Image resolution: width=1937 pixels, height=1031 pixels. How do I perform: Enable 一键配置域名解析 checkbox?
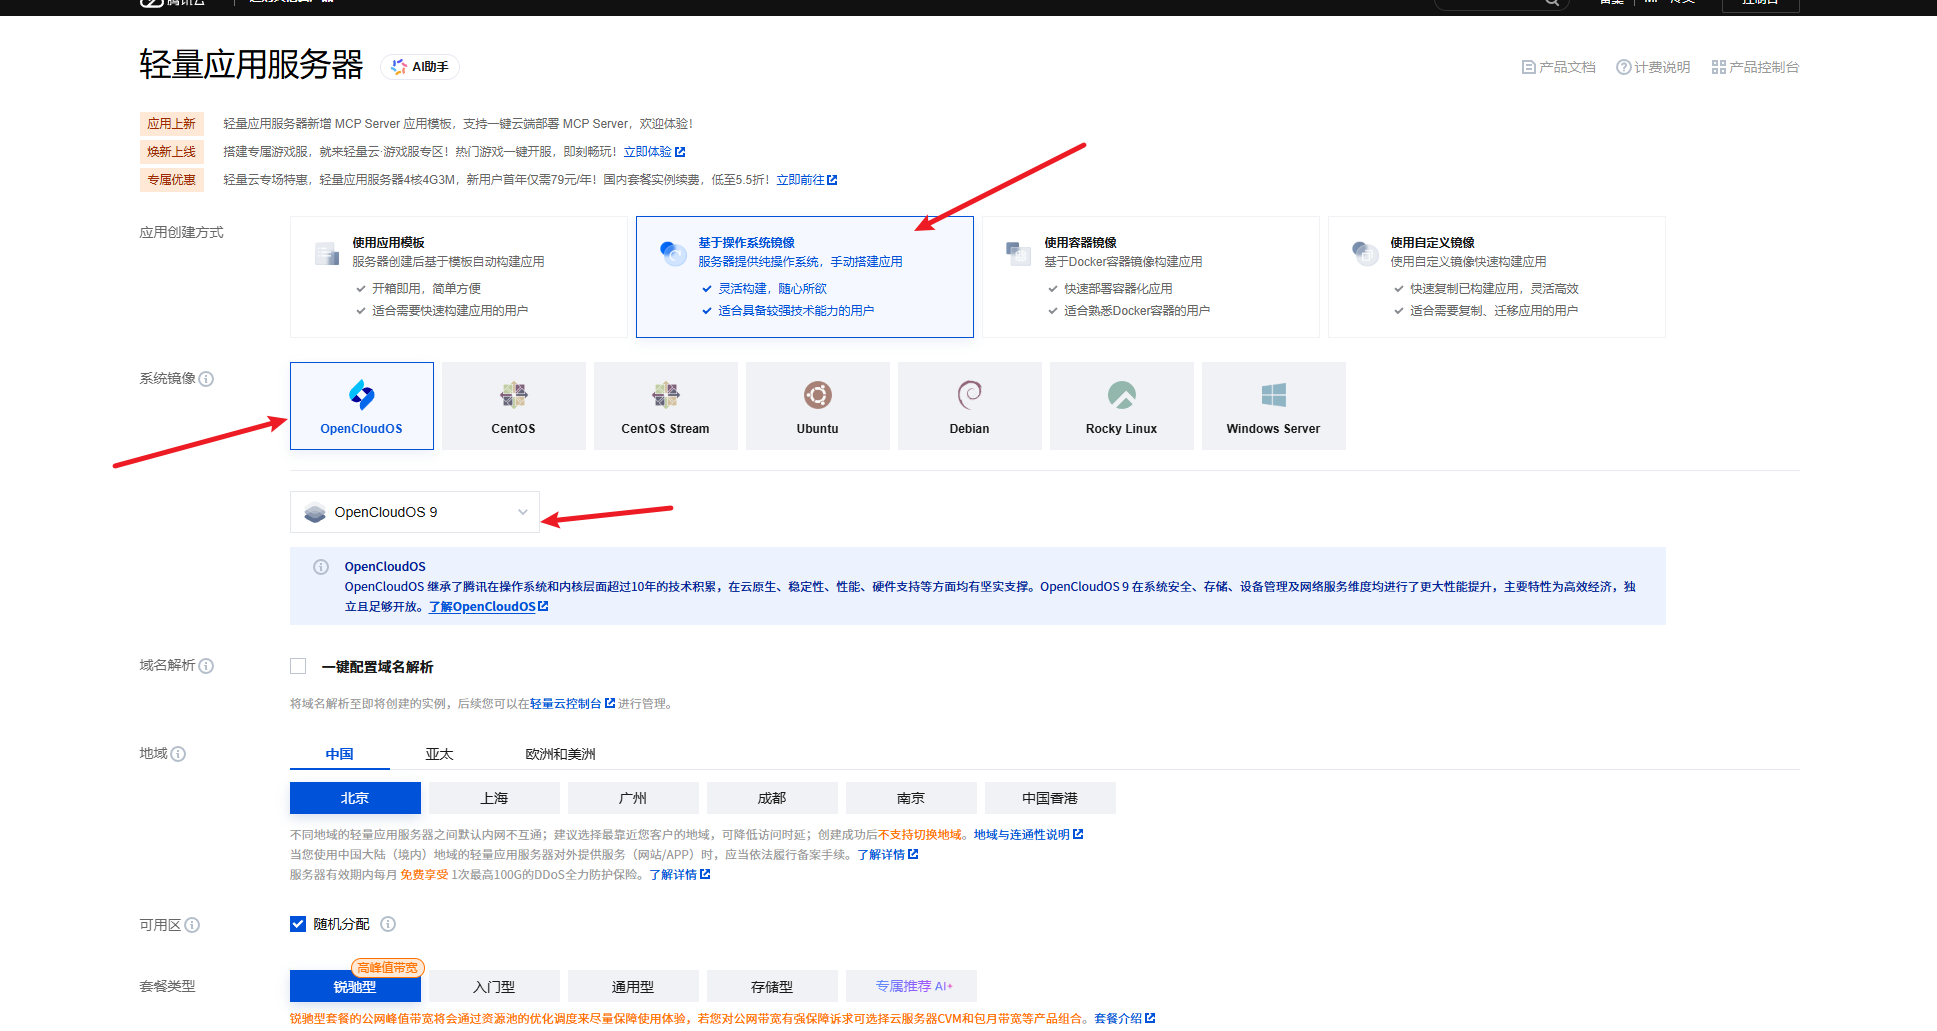pyautogui.click(x=298, y=665)
